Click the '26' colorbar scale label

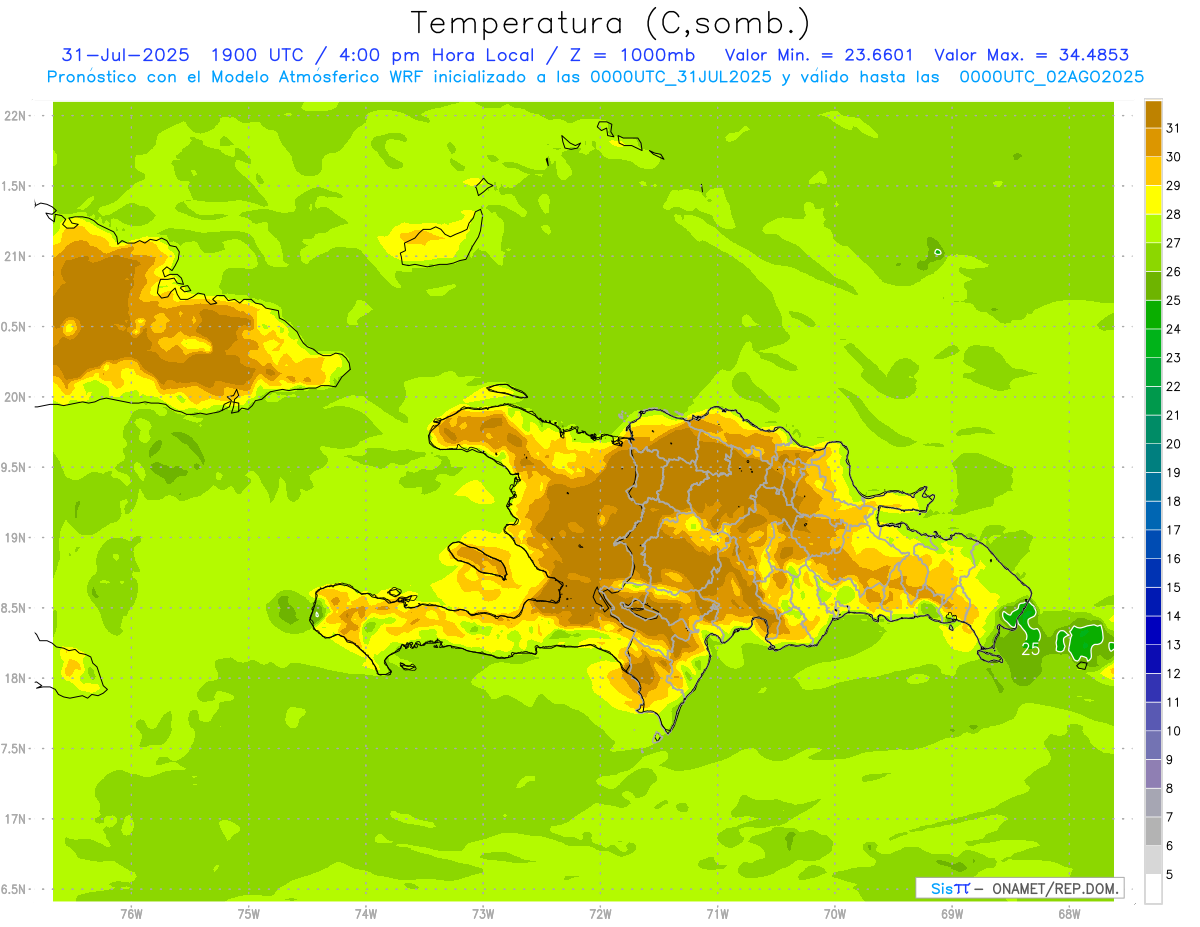pyautogui.click(x=1173, y=272)
